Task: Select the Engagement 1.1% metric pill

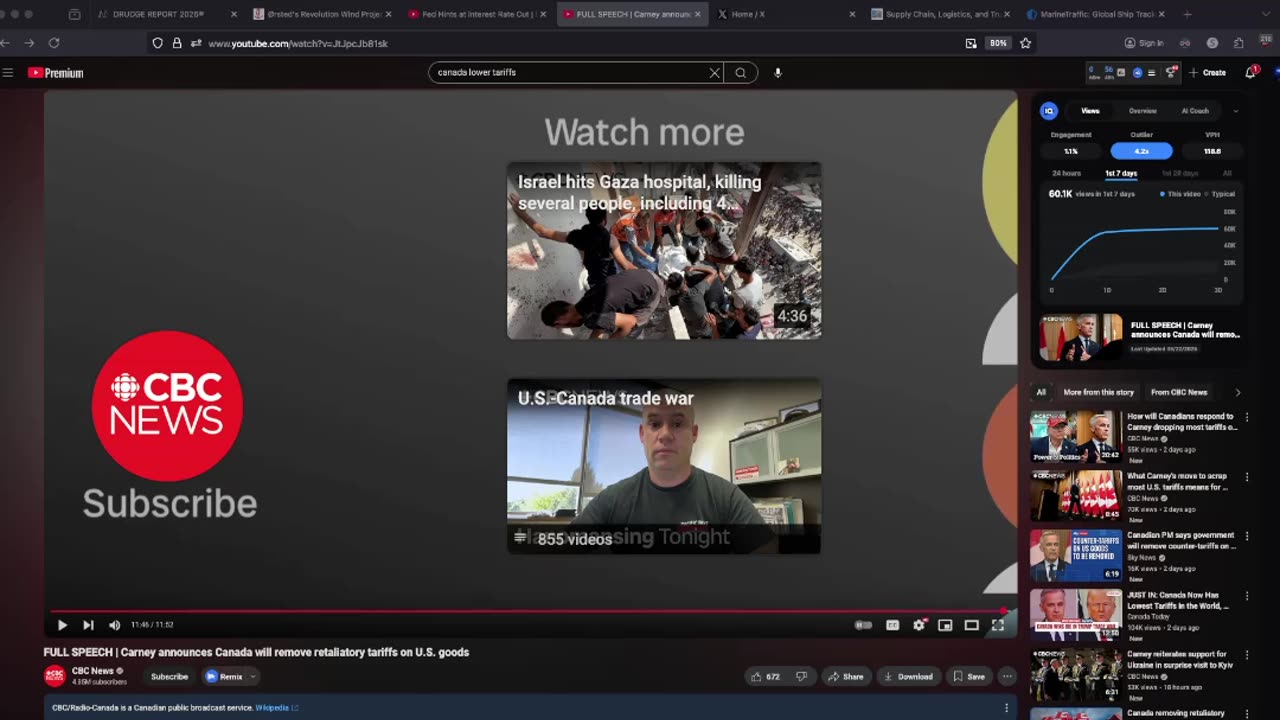Action: pos(1071,151)
